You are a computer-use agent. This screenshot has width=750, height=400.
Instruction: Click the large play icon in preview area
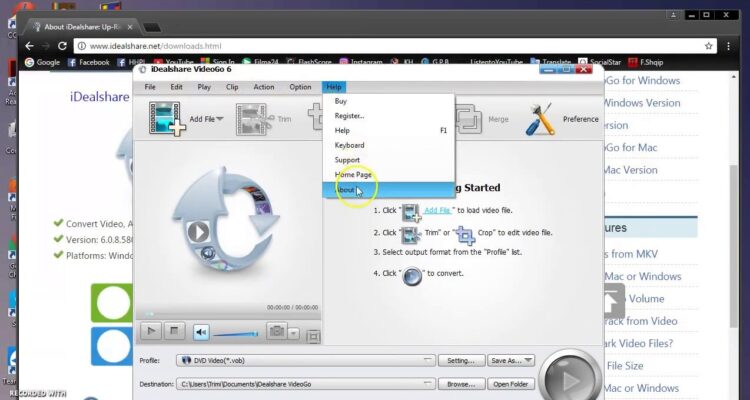199,232
